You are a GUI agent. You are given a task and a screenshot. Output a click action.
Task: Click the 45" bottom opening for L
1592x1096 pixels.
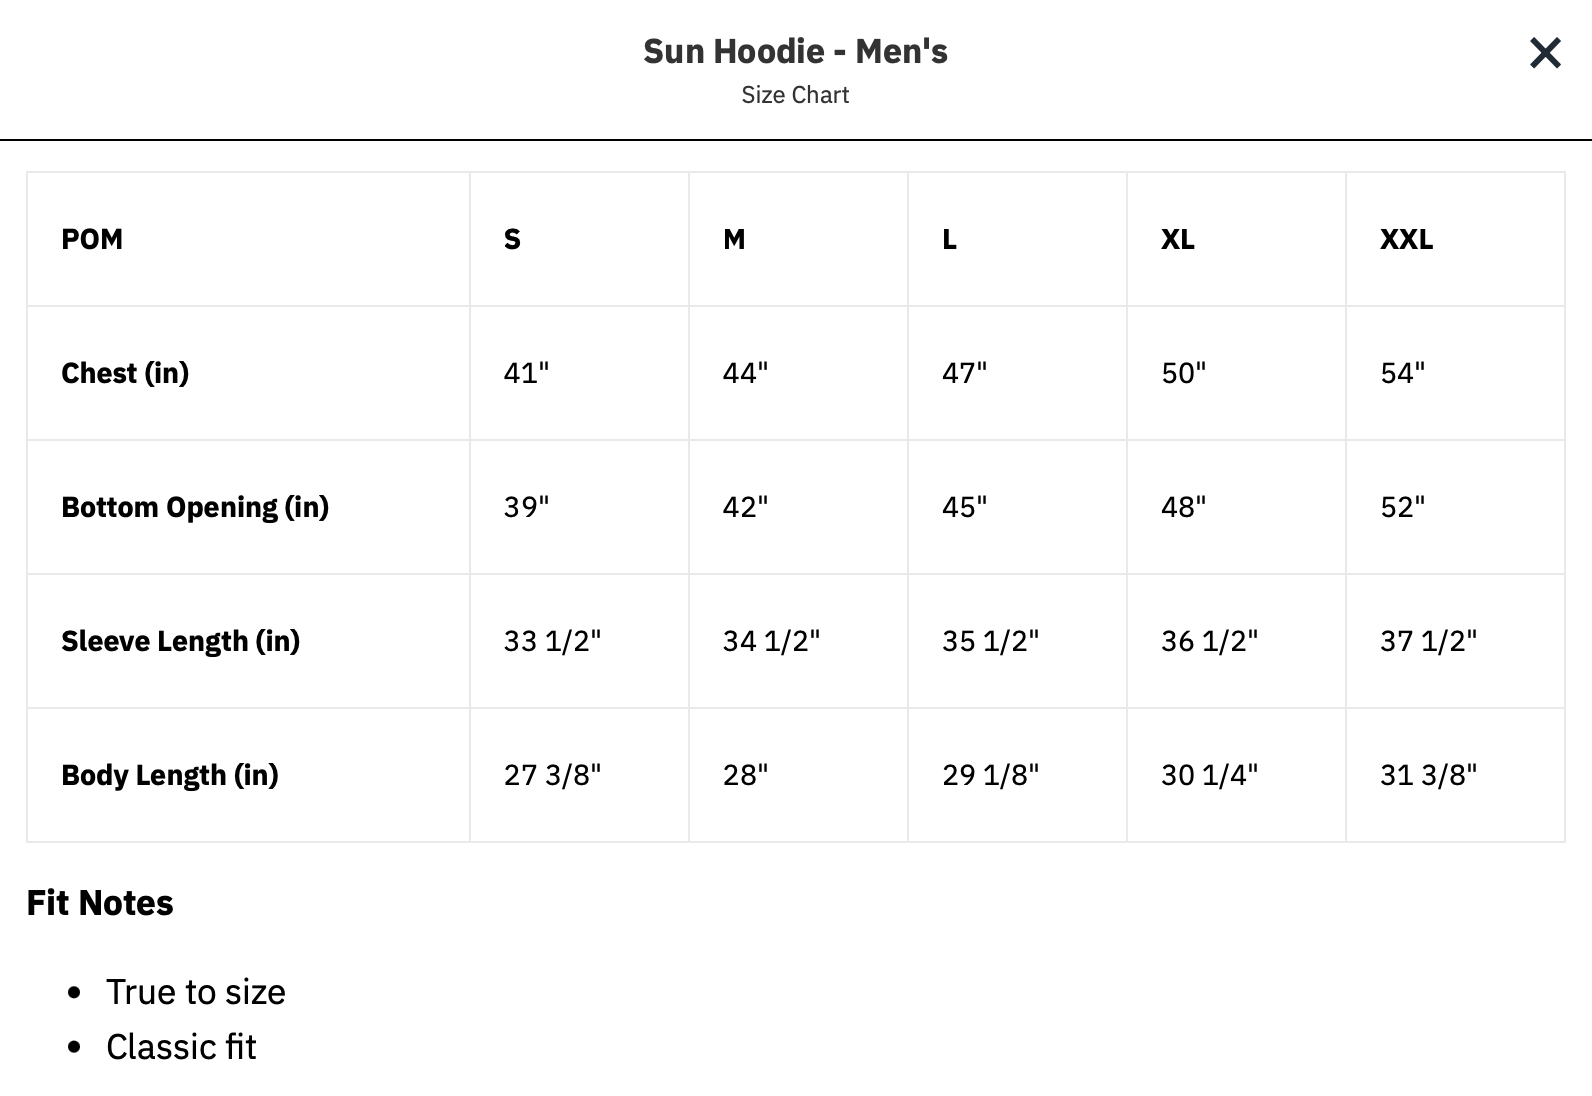[x=964, y=507]
